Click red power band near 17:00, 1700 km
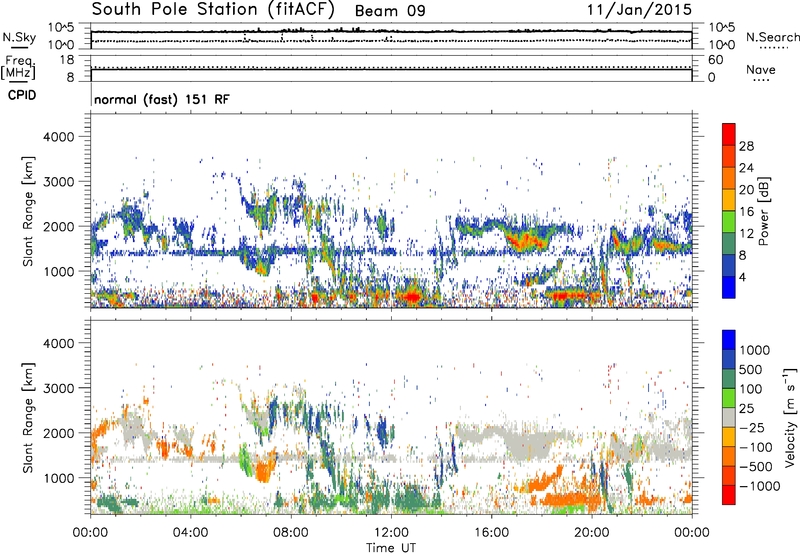The height and width of the screenshot is (554, 800). (x=526, y=240)
